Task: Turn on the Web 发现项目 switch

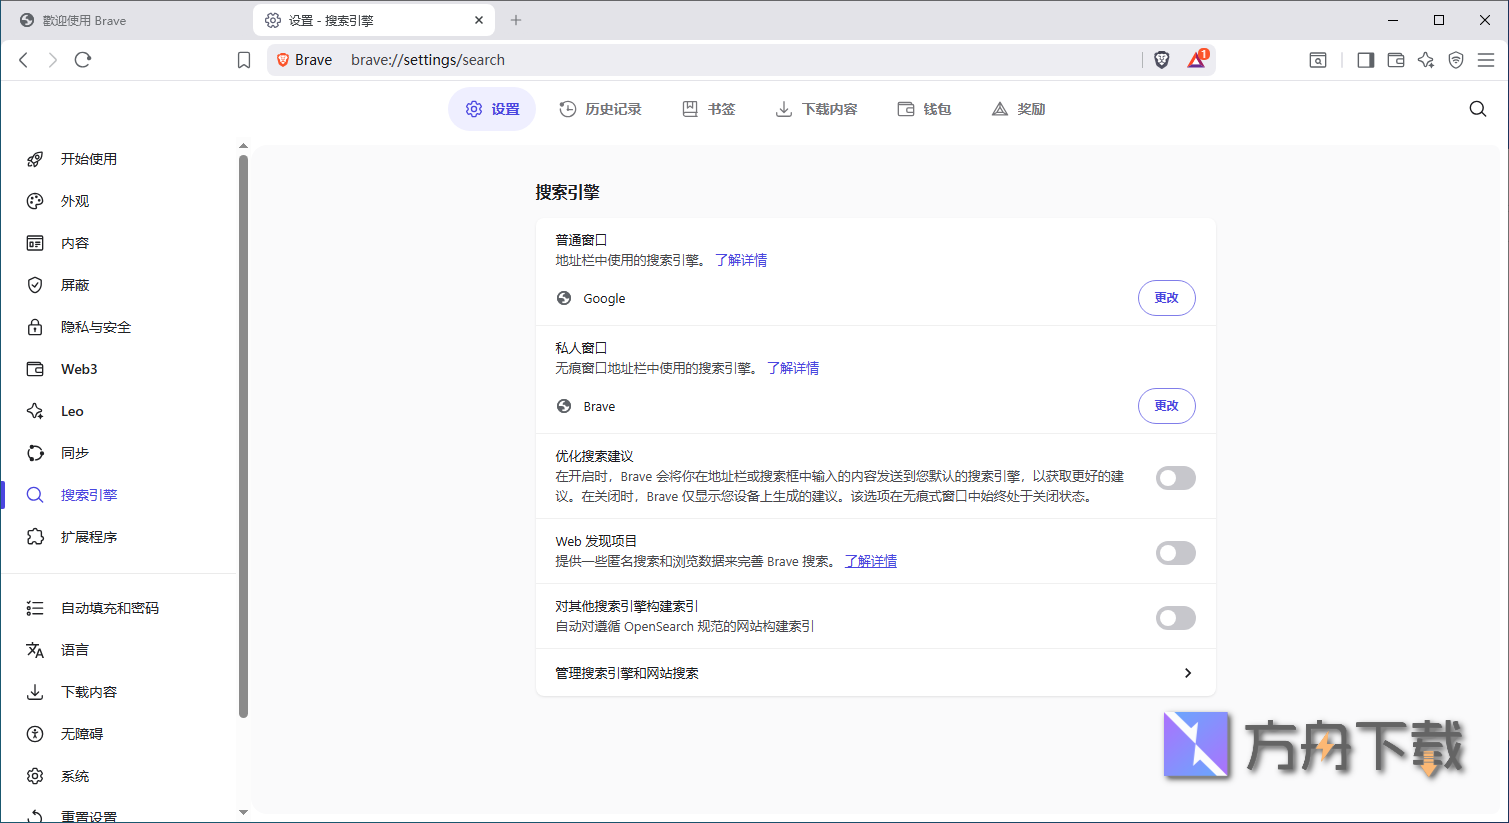Action: point(1175,552)
